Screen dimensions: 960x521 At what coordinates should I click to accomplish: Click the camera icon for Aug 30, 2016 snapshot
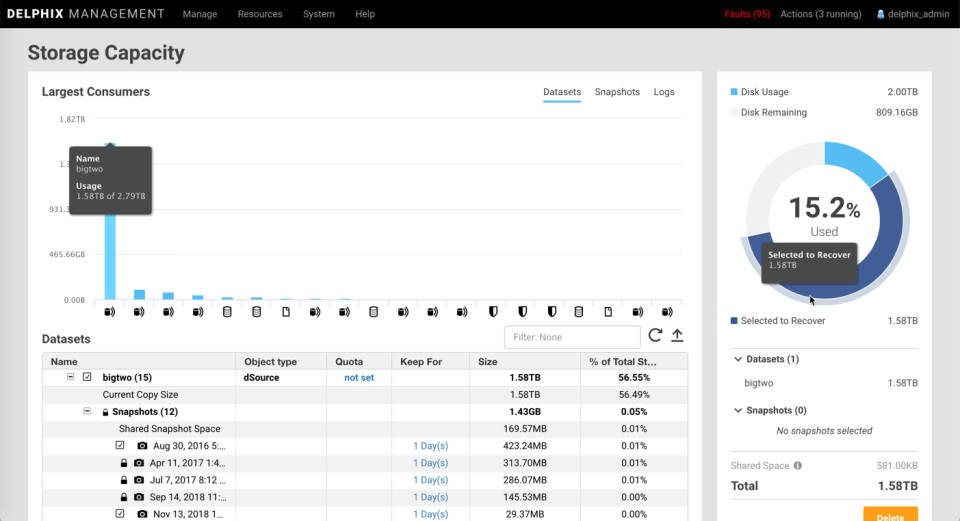pyautogui.click(x=142, y=446)
